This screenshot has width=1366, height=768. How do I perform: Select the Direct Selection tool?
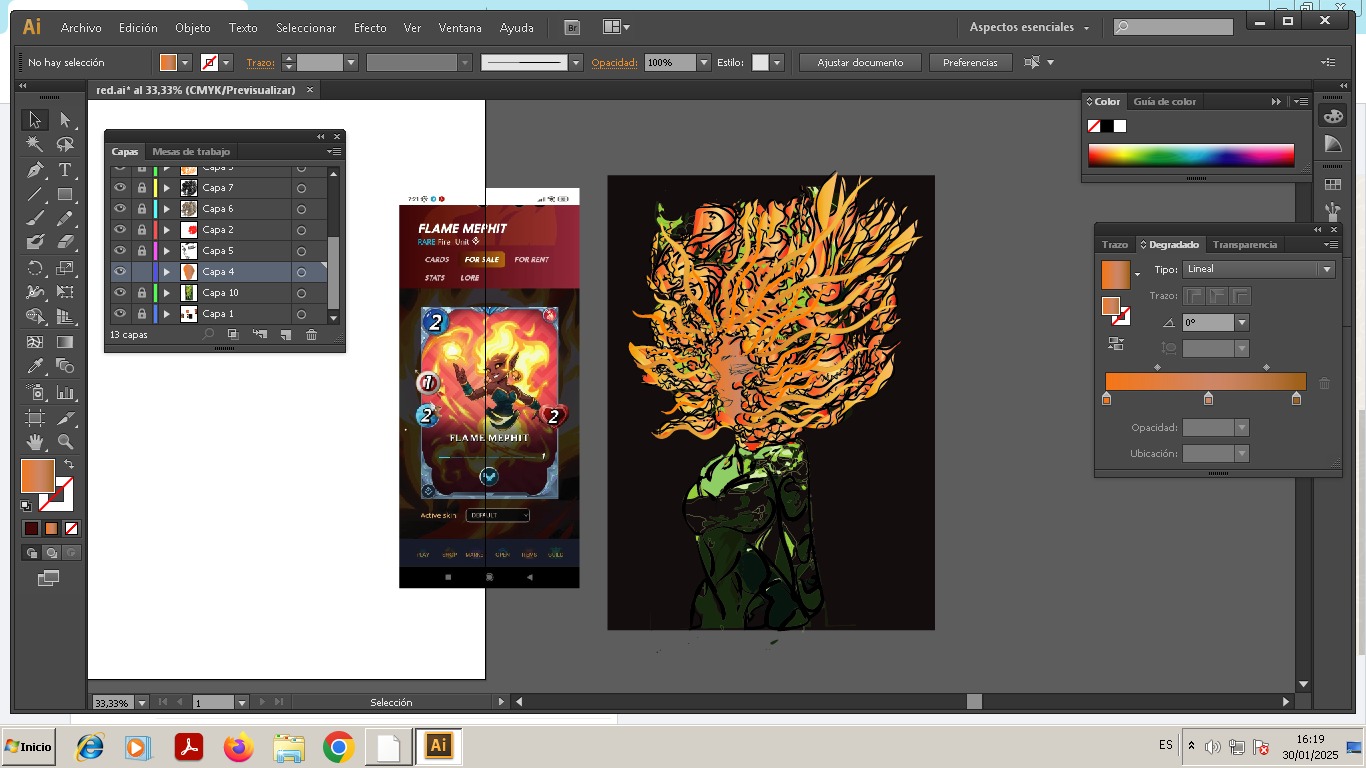(65, 120)
